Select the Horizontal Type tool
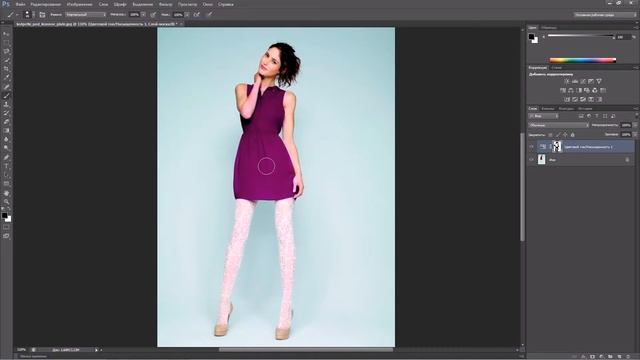Screen dimensions: 640x360 coord(6,166)
